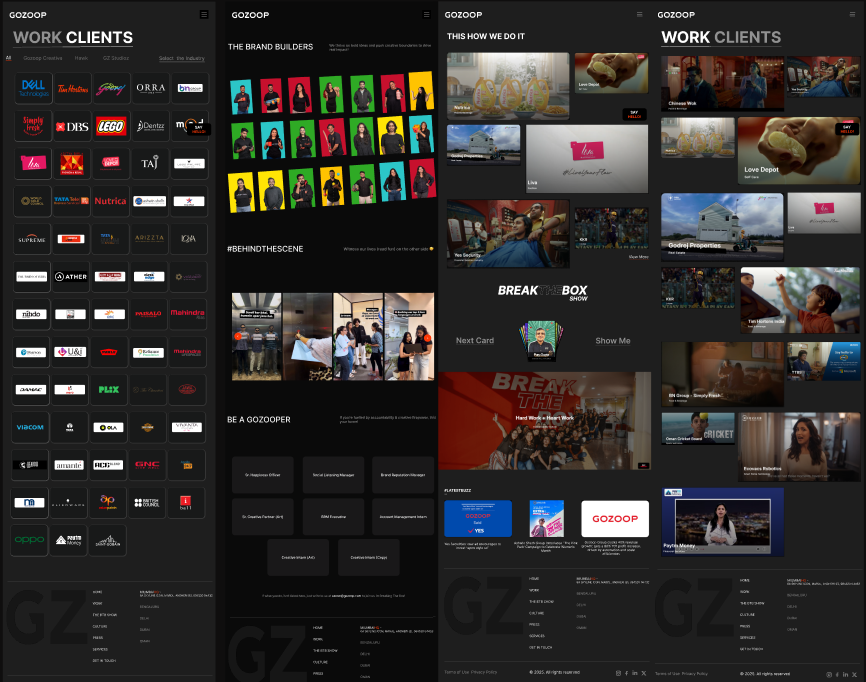Click the Dell Technologies client logo

pos(31,88)
